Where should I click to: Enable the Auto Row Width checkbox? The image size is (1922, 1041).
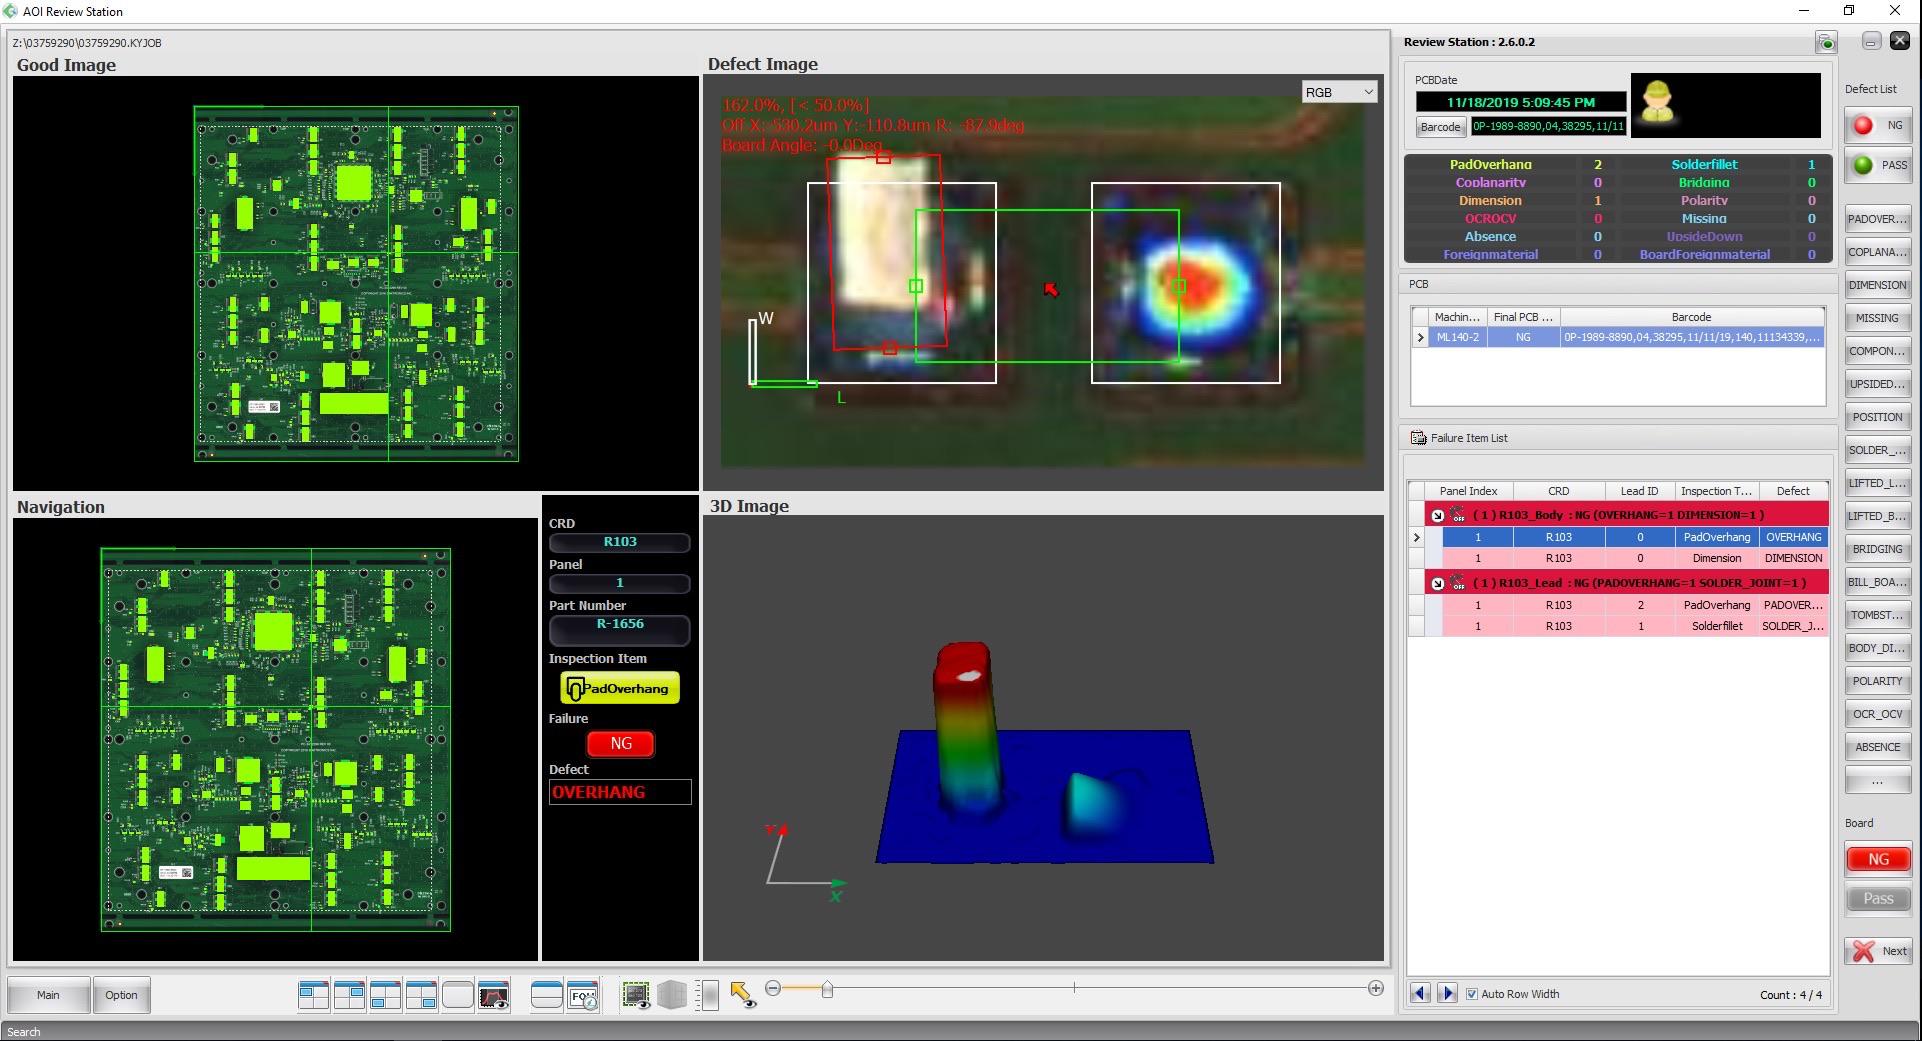[x=1473, y=994]
